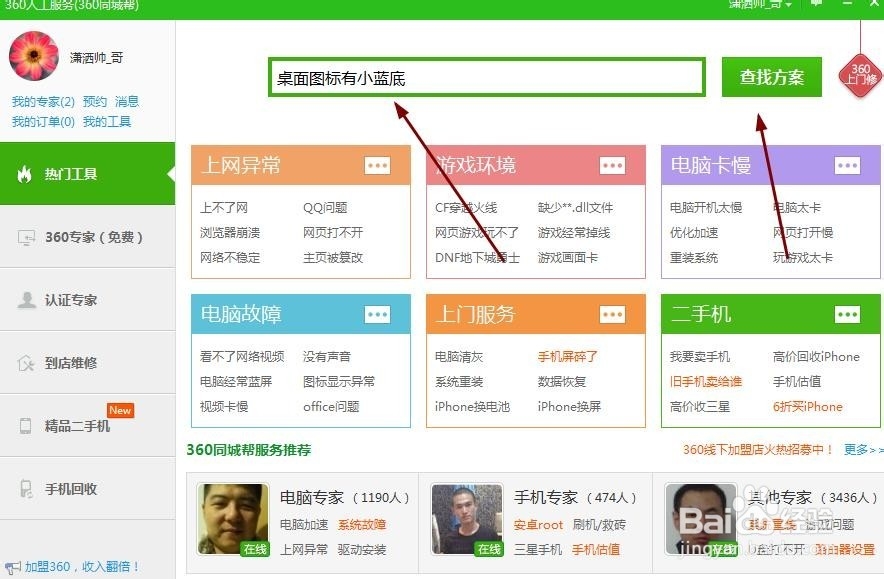The height and width of the screenshot is (579, 884).
Task: Select the 360专家(免费) sidebar tab
Action: point(87,237)
